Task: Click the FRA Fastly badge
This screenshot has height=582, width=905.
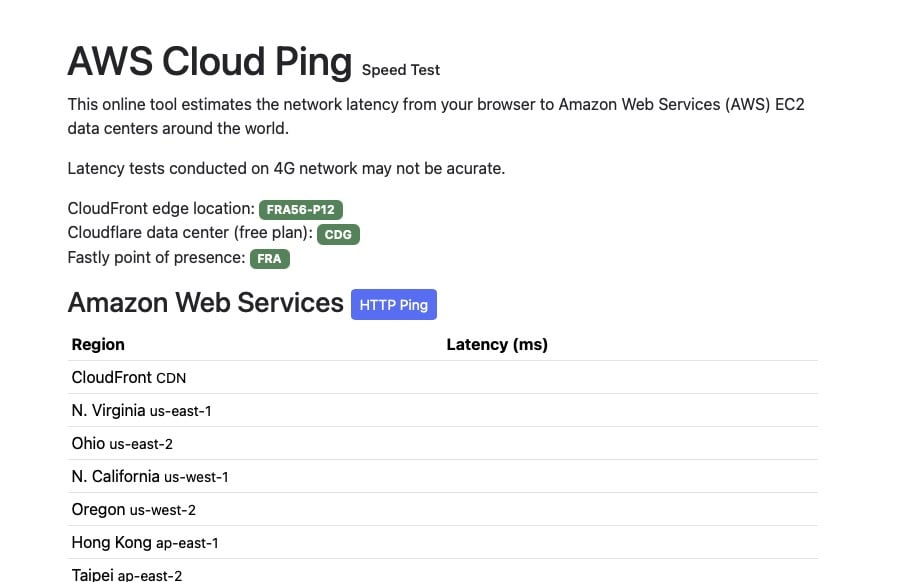Action: 270,259
